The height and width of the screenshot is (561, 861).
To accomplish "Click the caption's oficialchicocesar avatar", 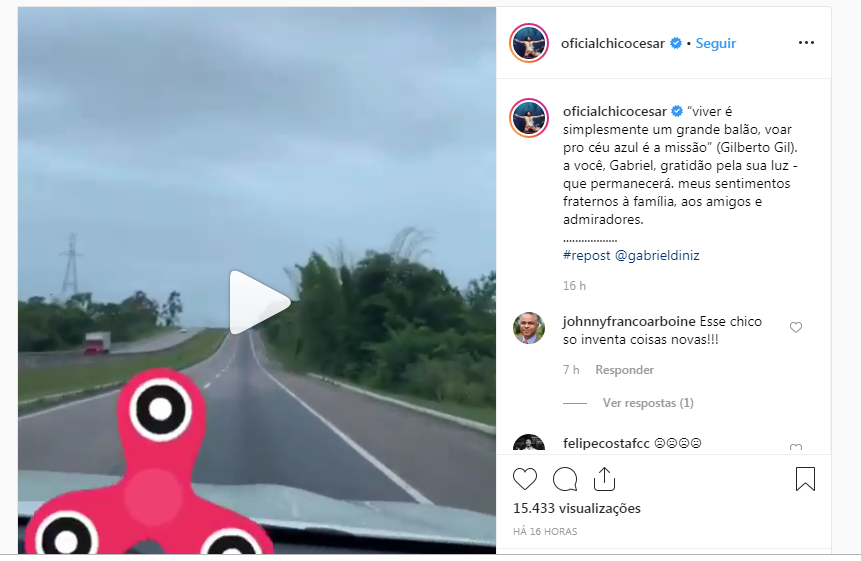I will (x=529, y=118).
